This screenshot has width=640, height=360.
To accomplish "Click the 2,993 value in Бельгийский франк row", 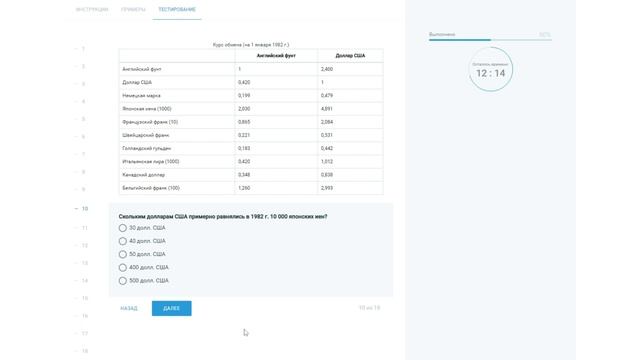I will pos(327,188).
